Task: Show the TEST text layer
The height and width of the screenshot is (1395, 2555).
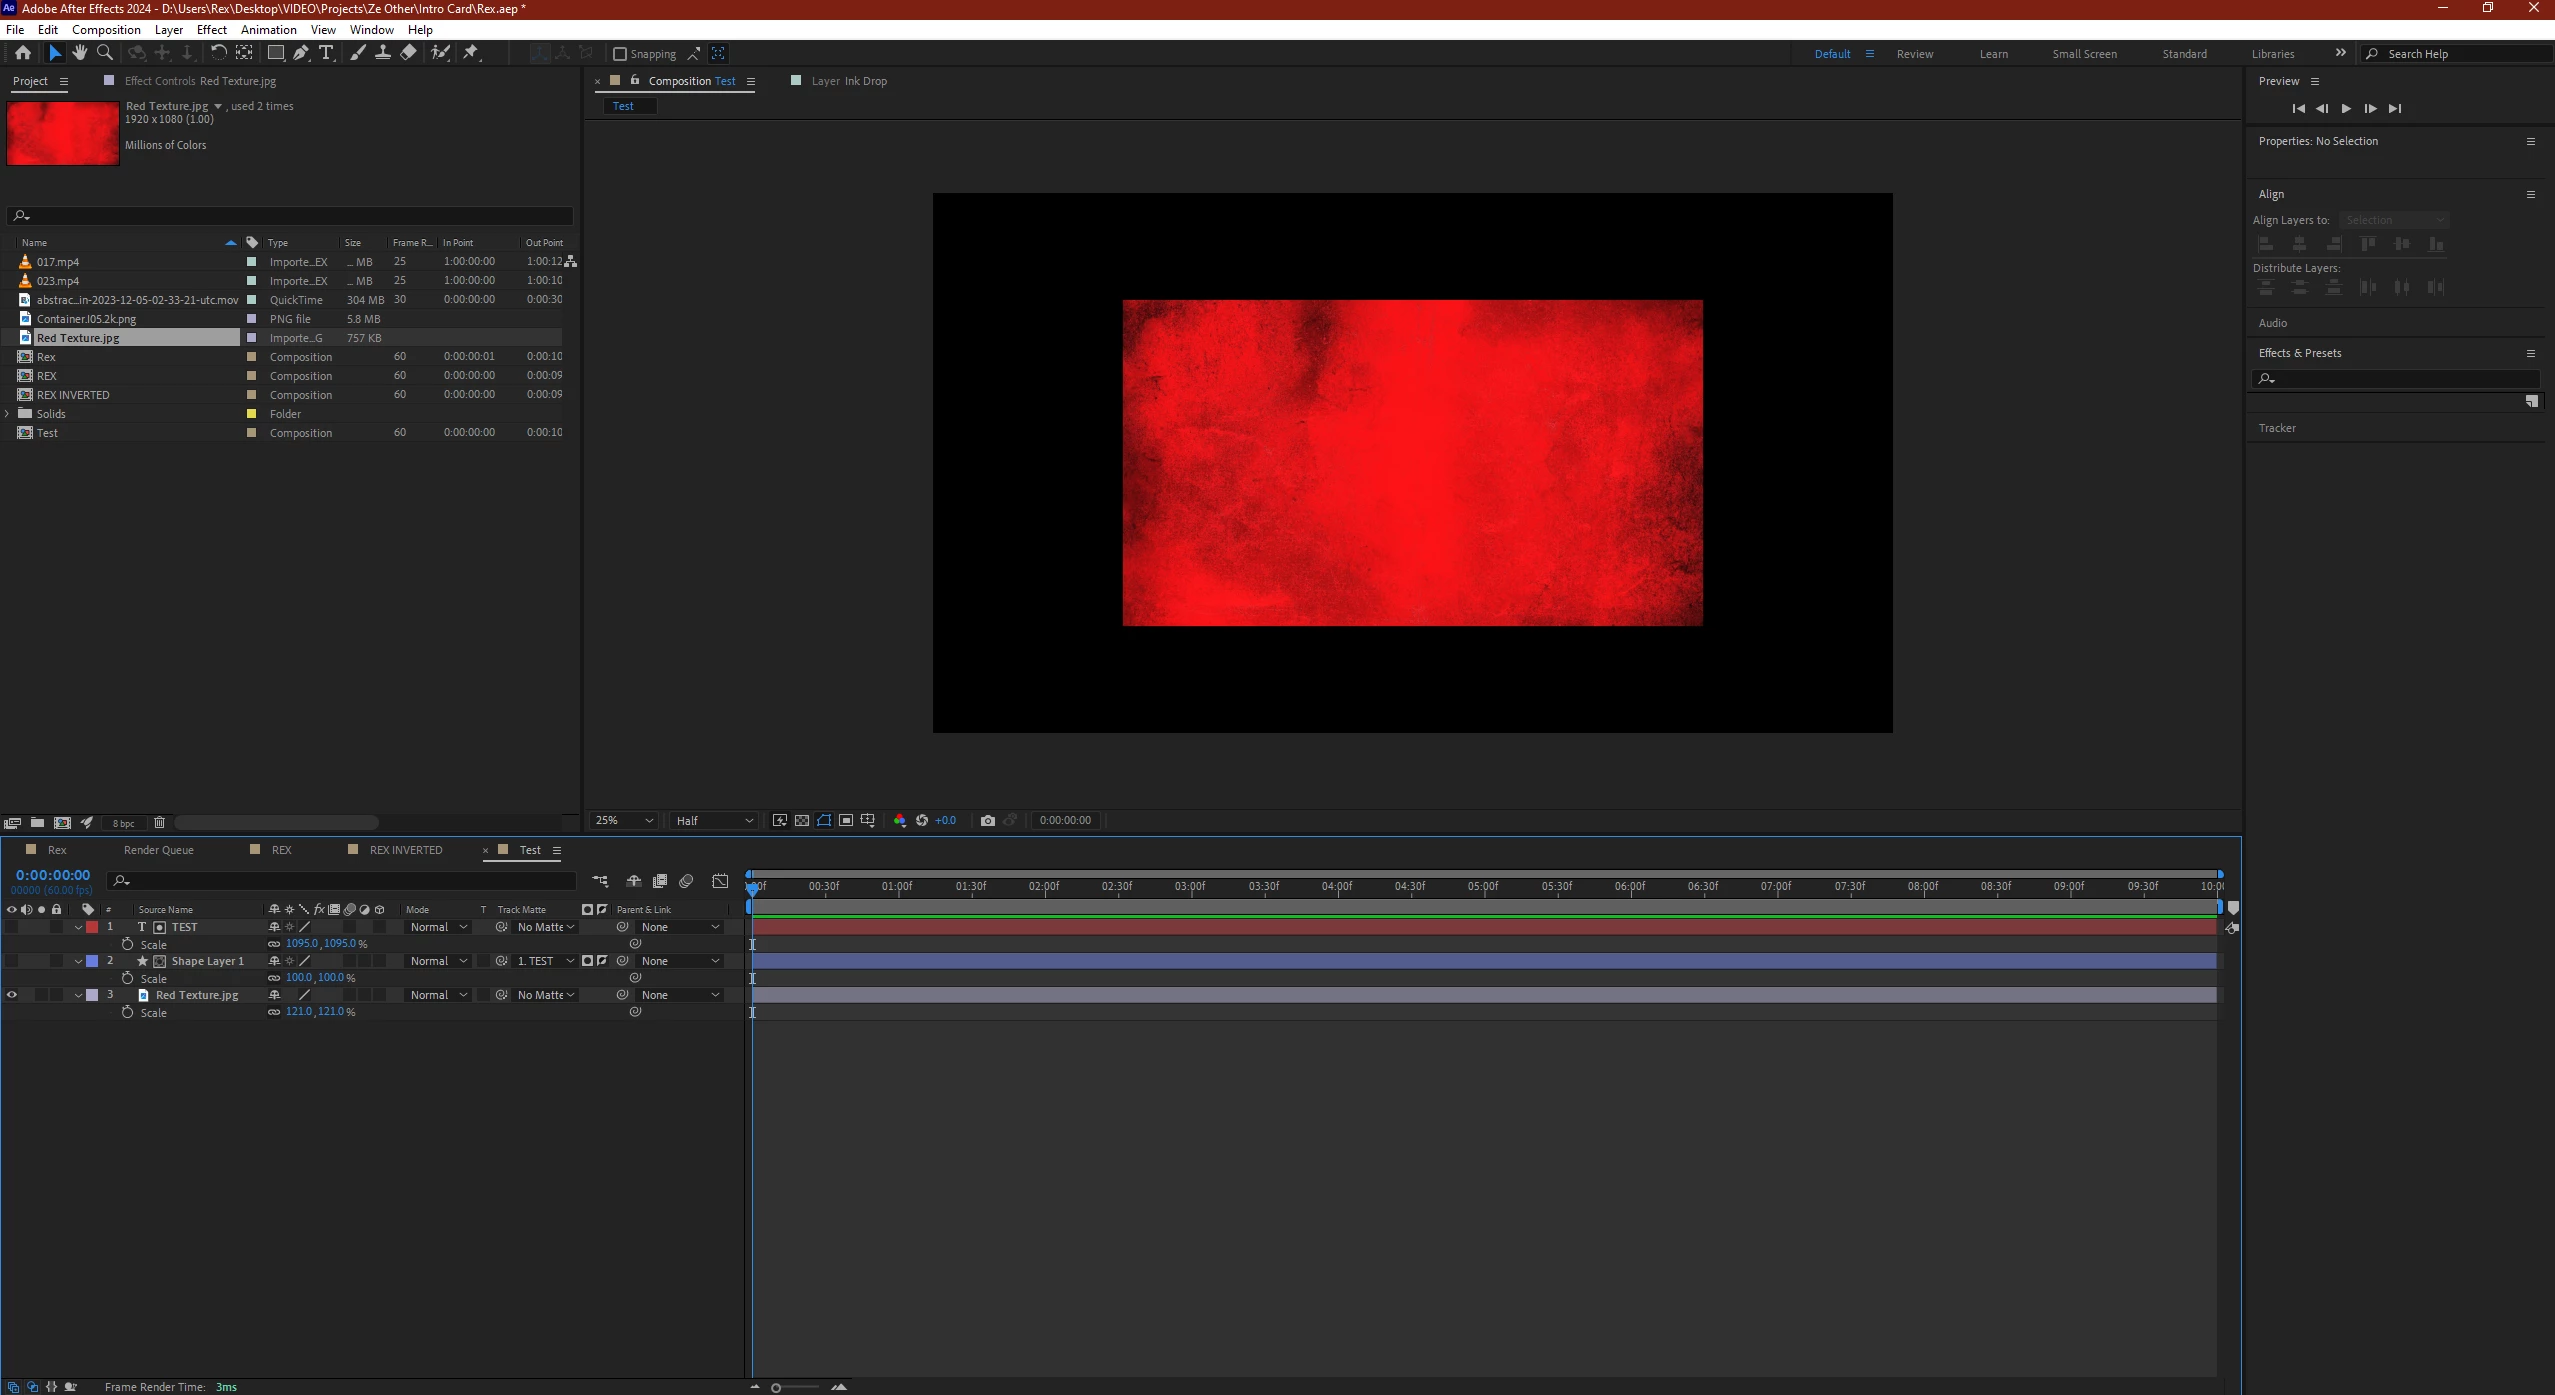Action: pos(12,927)
